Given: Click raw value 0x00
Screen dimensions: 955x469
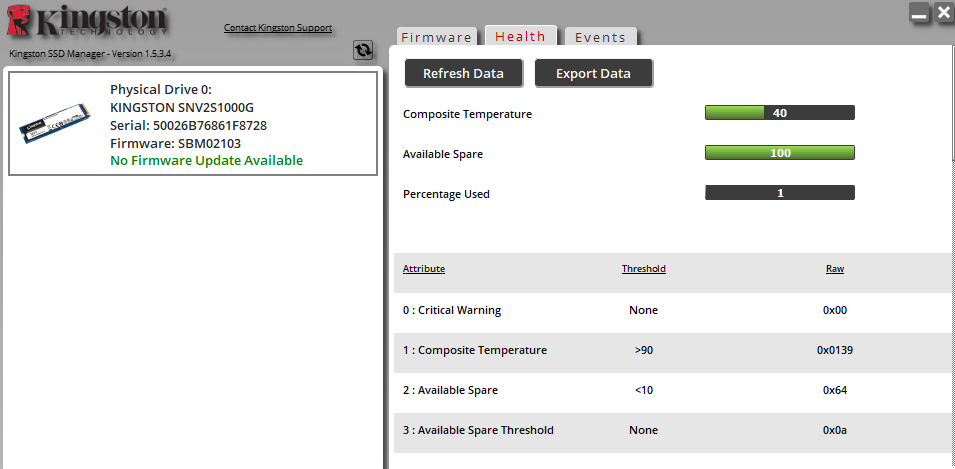Looking at the screenshot, I should (x=835, y=310).
